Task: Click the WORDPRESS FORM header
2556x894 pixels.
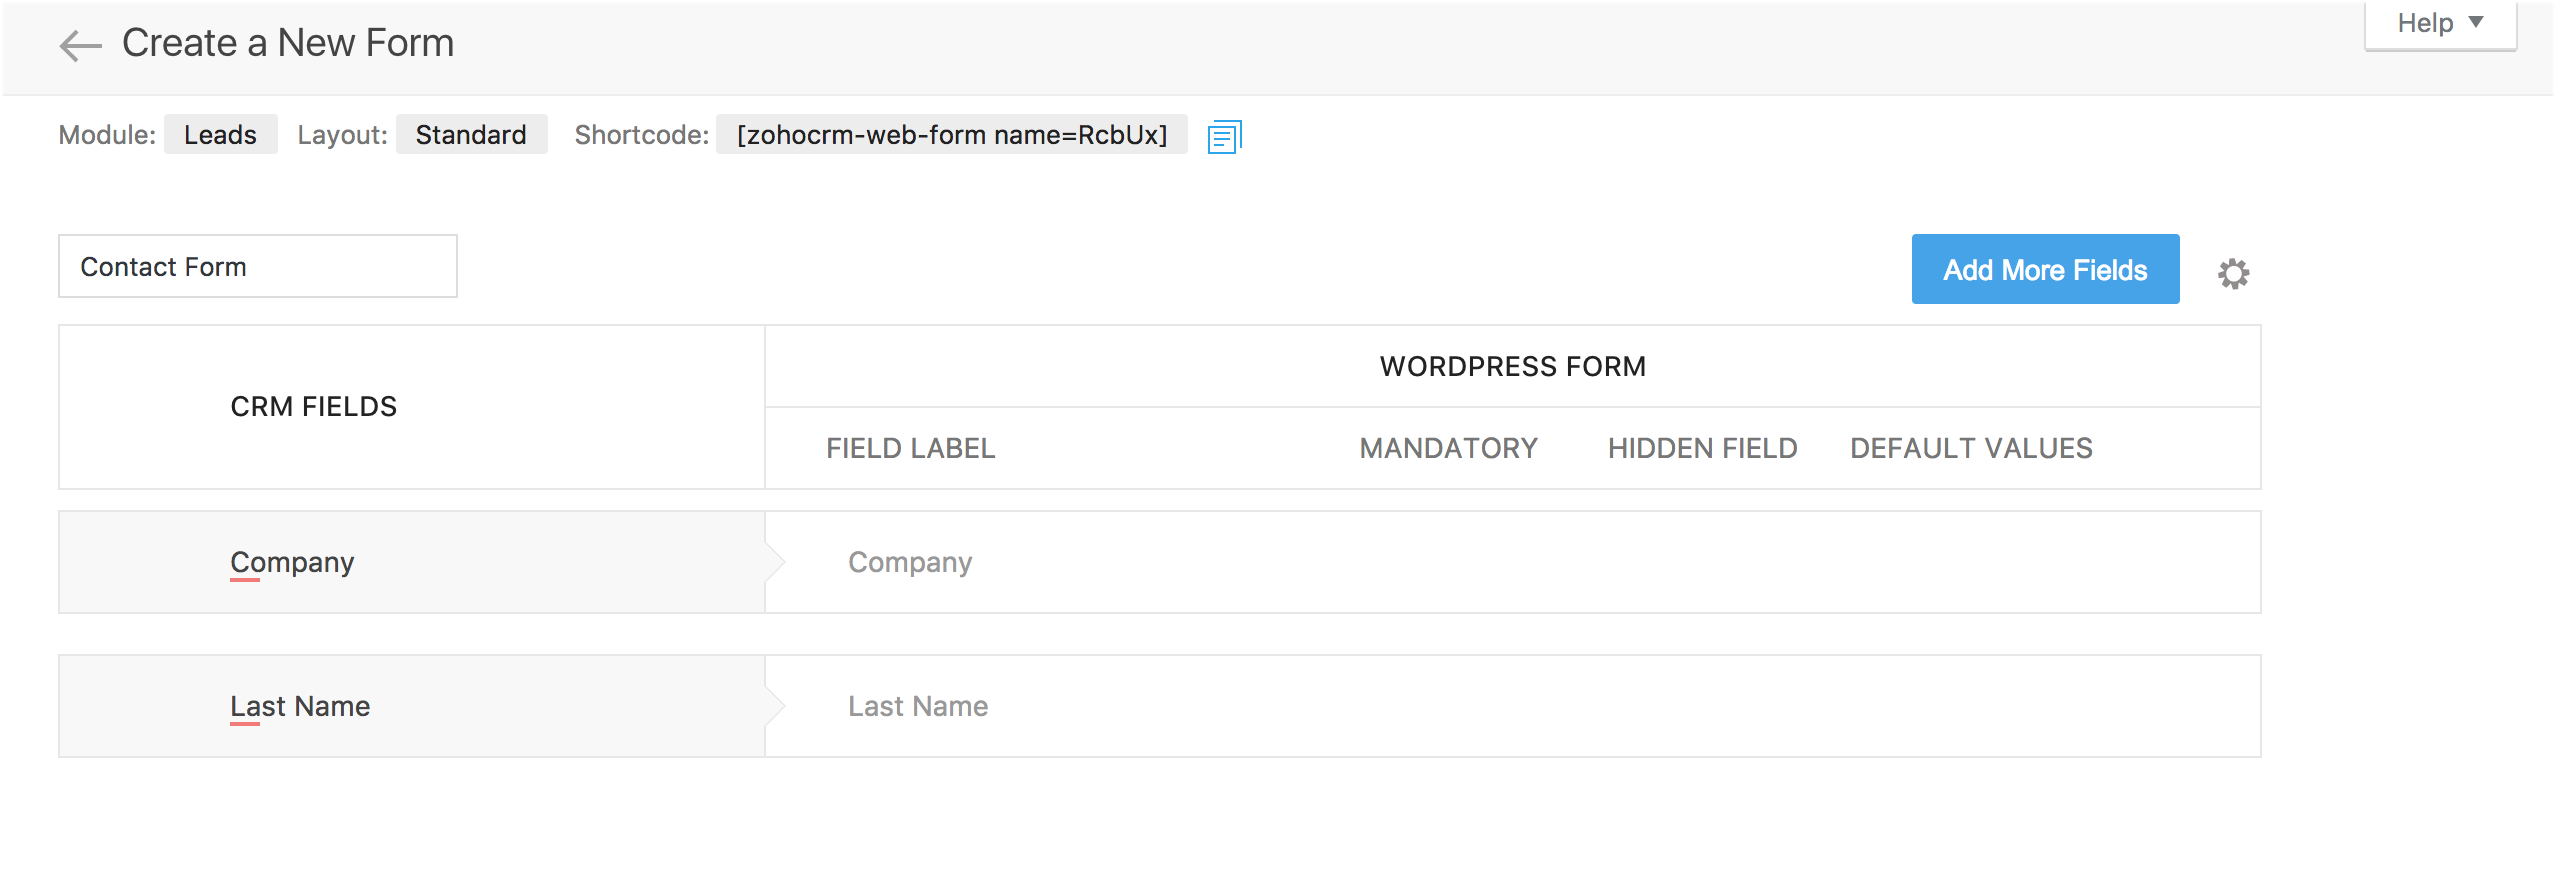Action: pos(1511,366)
